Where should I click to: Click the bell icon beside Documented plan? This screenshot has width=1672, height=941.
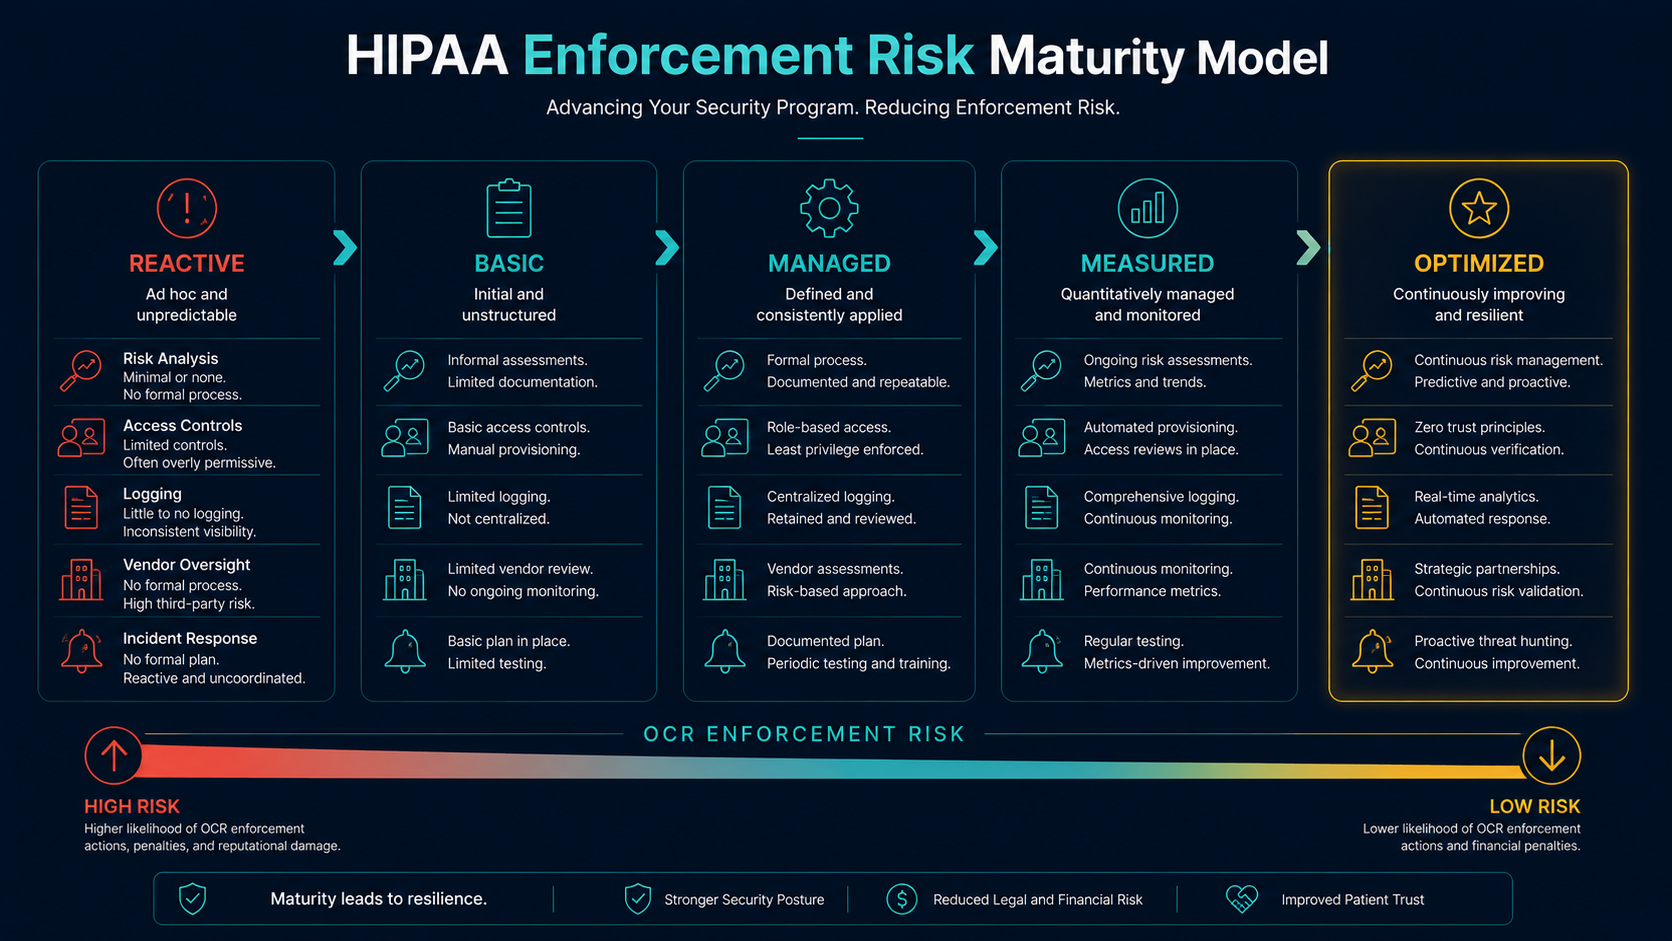725,652
